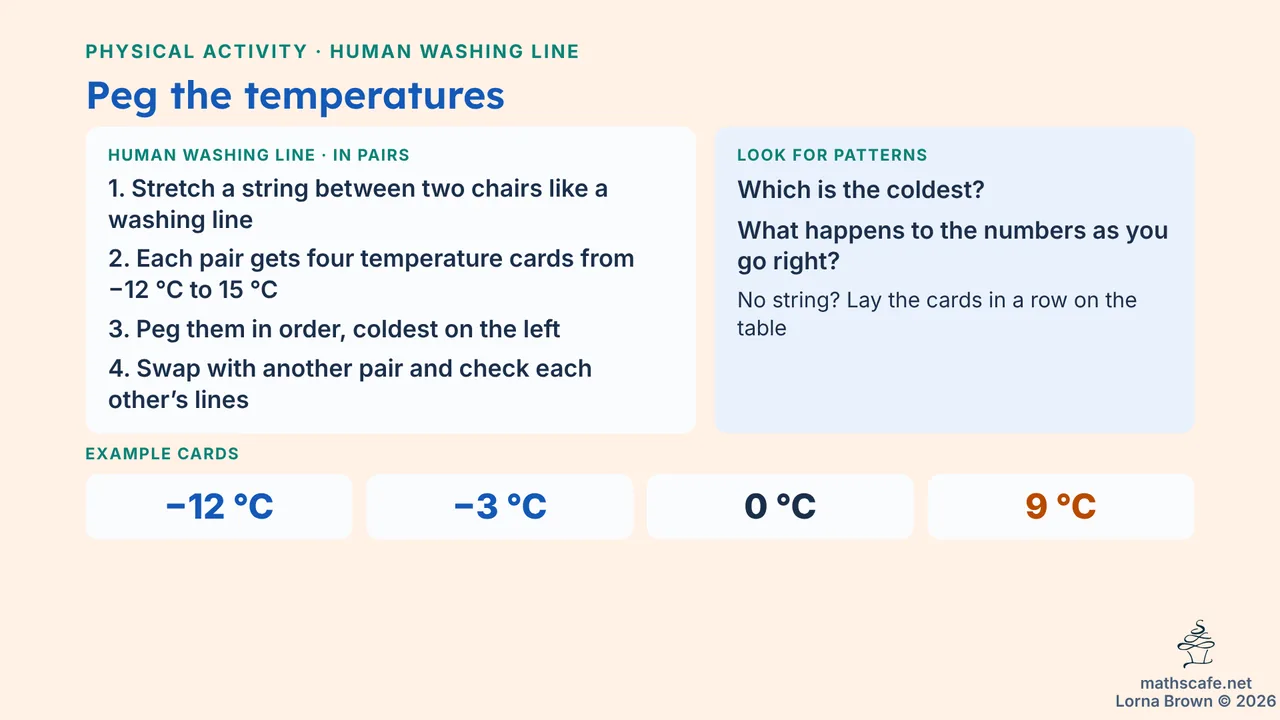The height and width of the screenshot is (720, 1280).
Task: Click the No string? hint text
Action: [x=937, y=314]
